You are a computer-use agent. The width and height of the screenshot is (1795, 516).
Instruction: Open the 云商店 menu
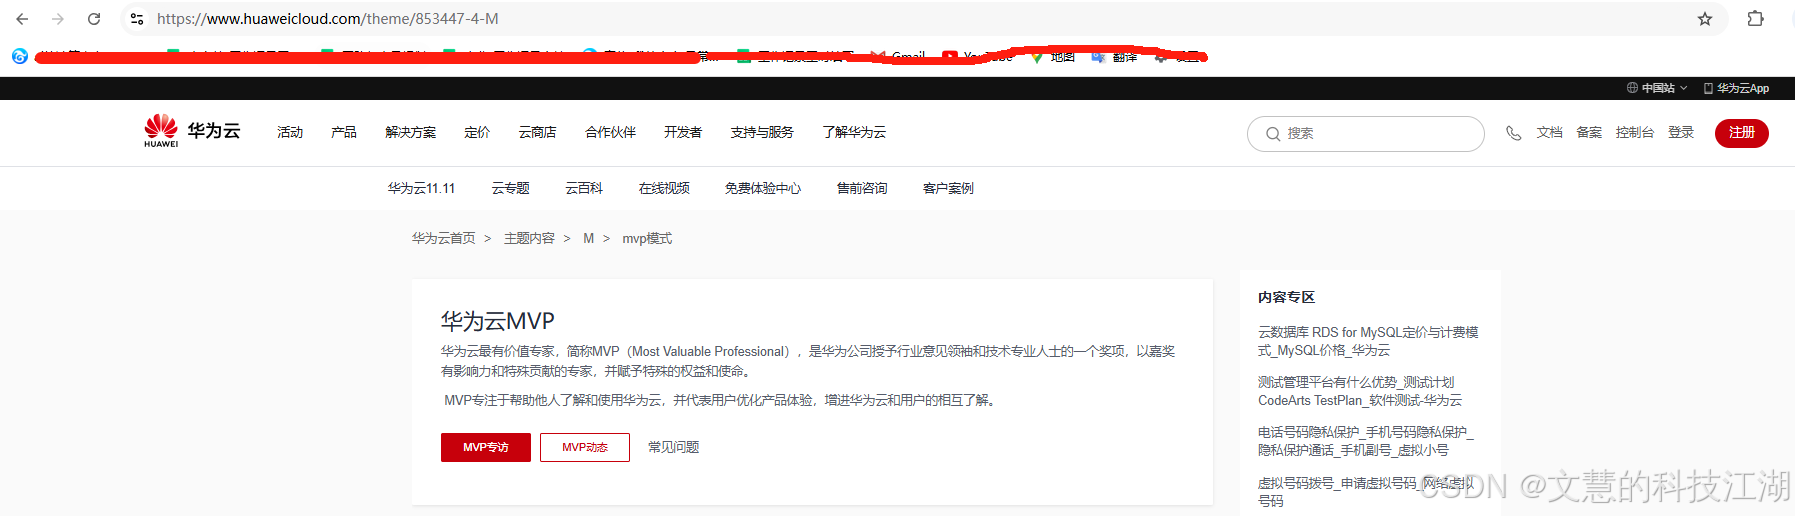tap(537, 132)
